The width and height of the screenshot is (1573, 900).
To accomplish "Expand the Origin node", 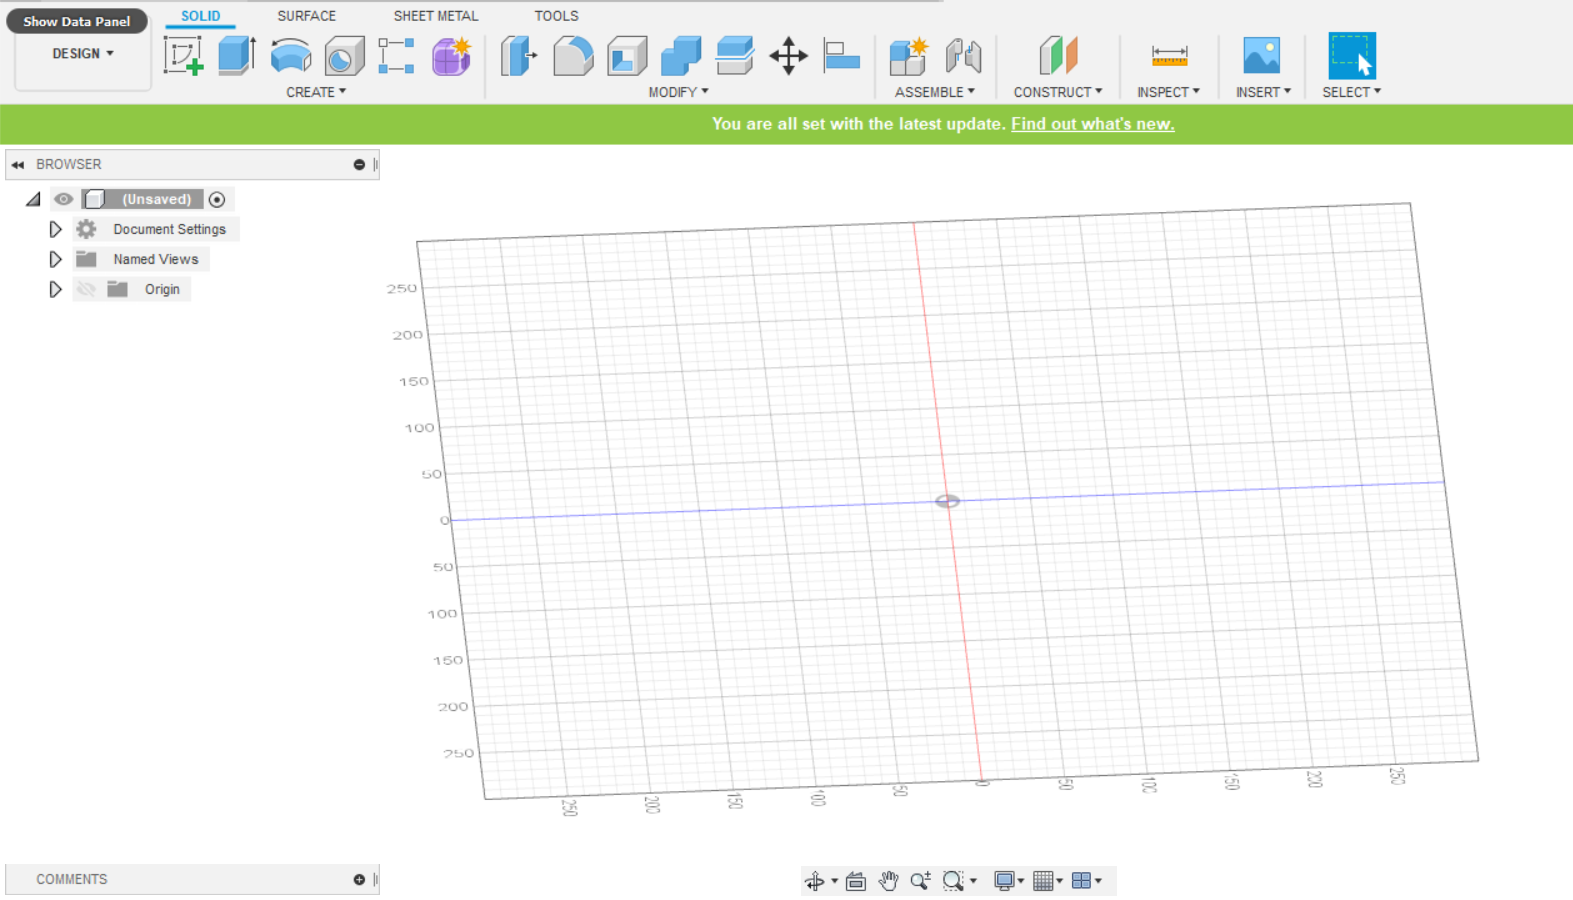I will (x=56, y=289).
